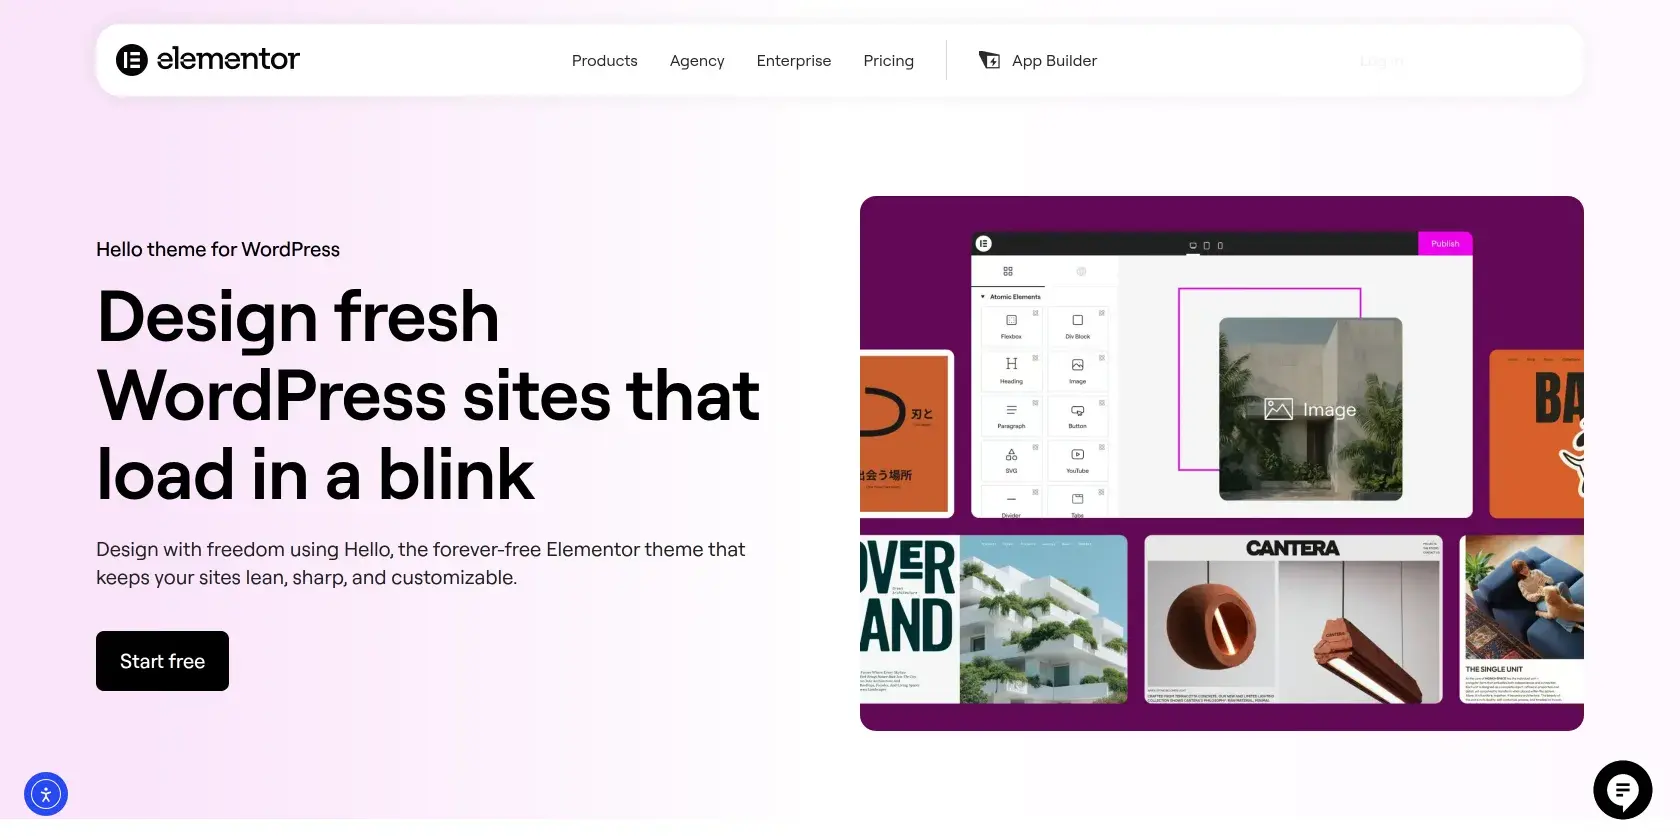This screenshot has height=840, width=1680.
Task: Open the accessibility tools button
Action: [46, 794]
